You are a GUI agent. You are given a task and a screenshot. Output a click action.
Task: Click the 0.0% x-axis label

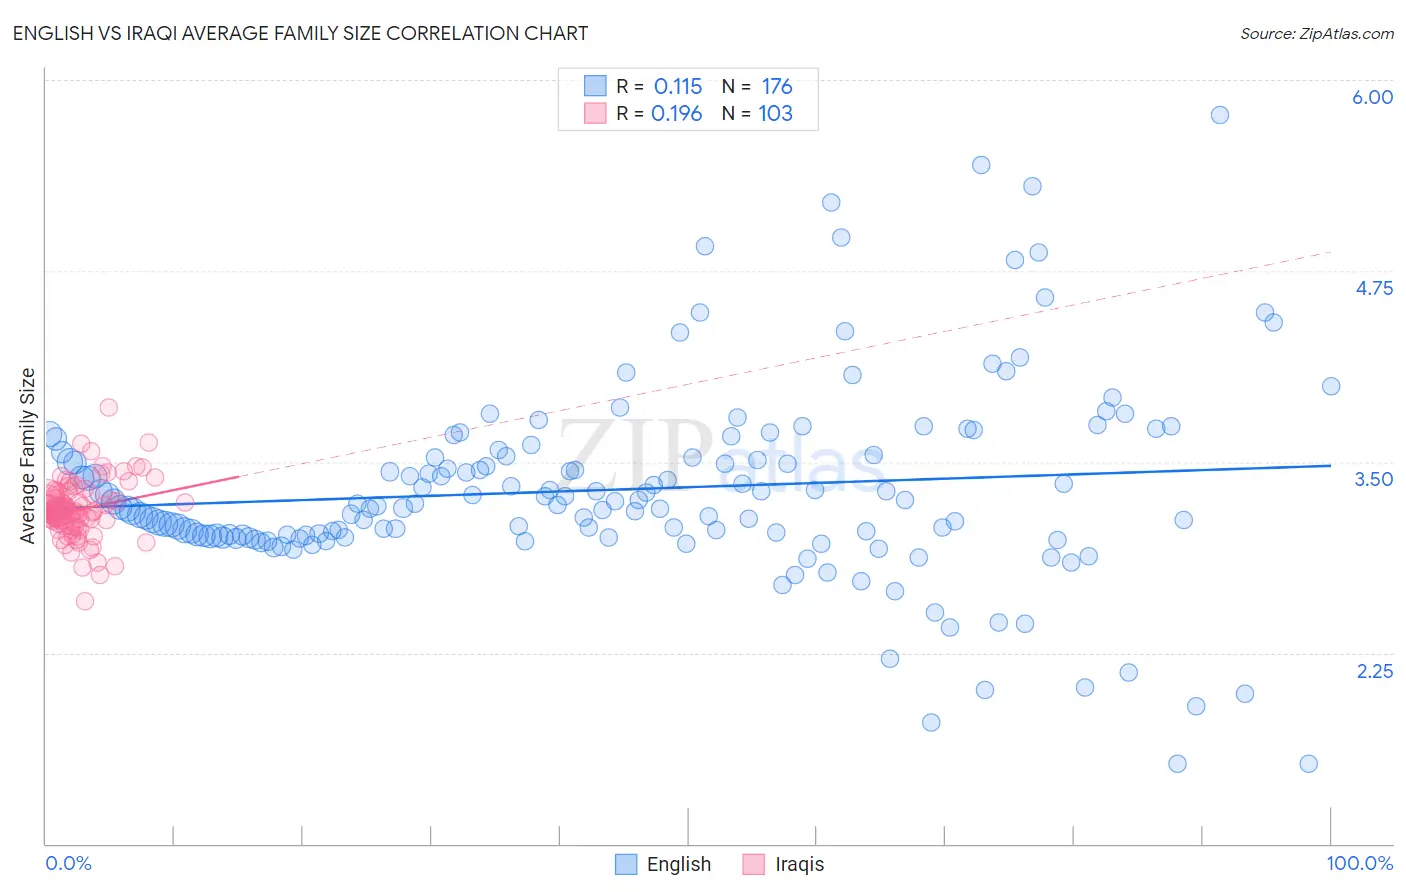point(68,863)
